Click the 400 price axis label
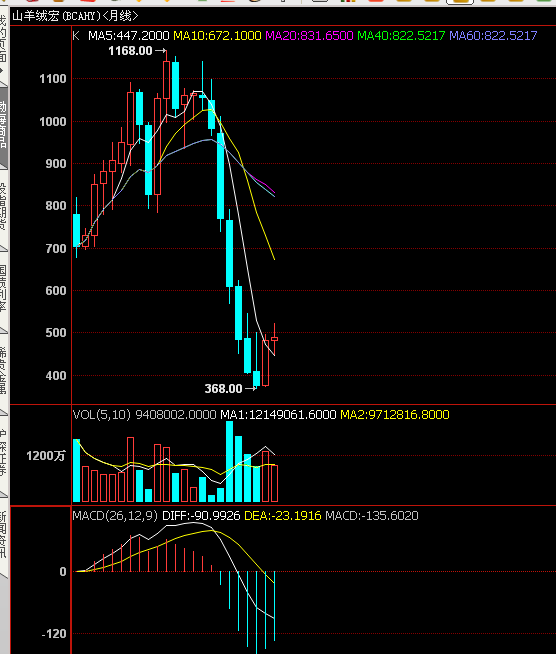The width and height of the screenshot is (556, 654). coord(56,376)
